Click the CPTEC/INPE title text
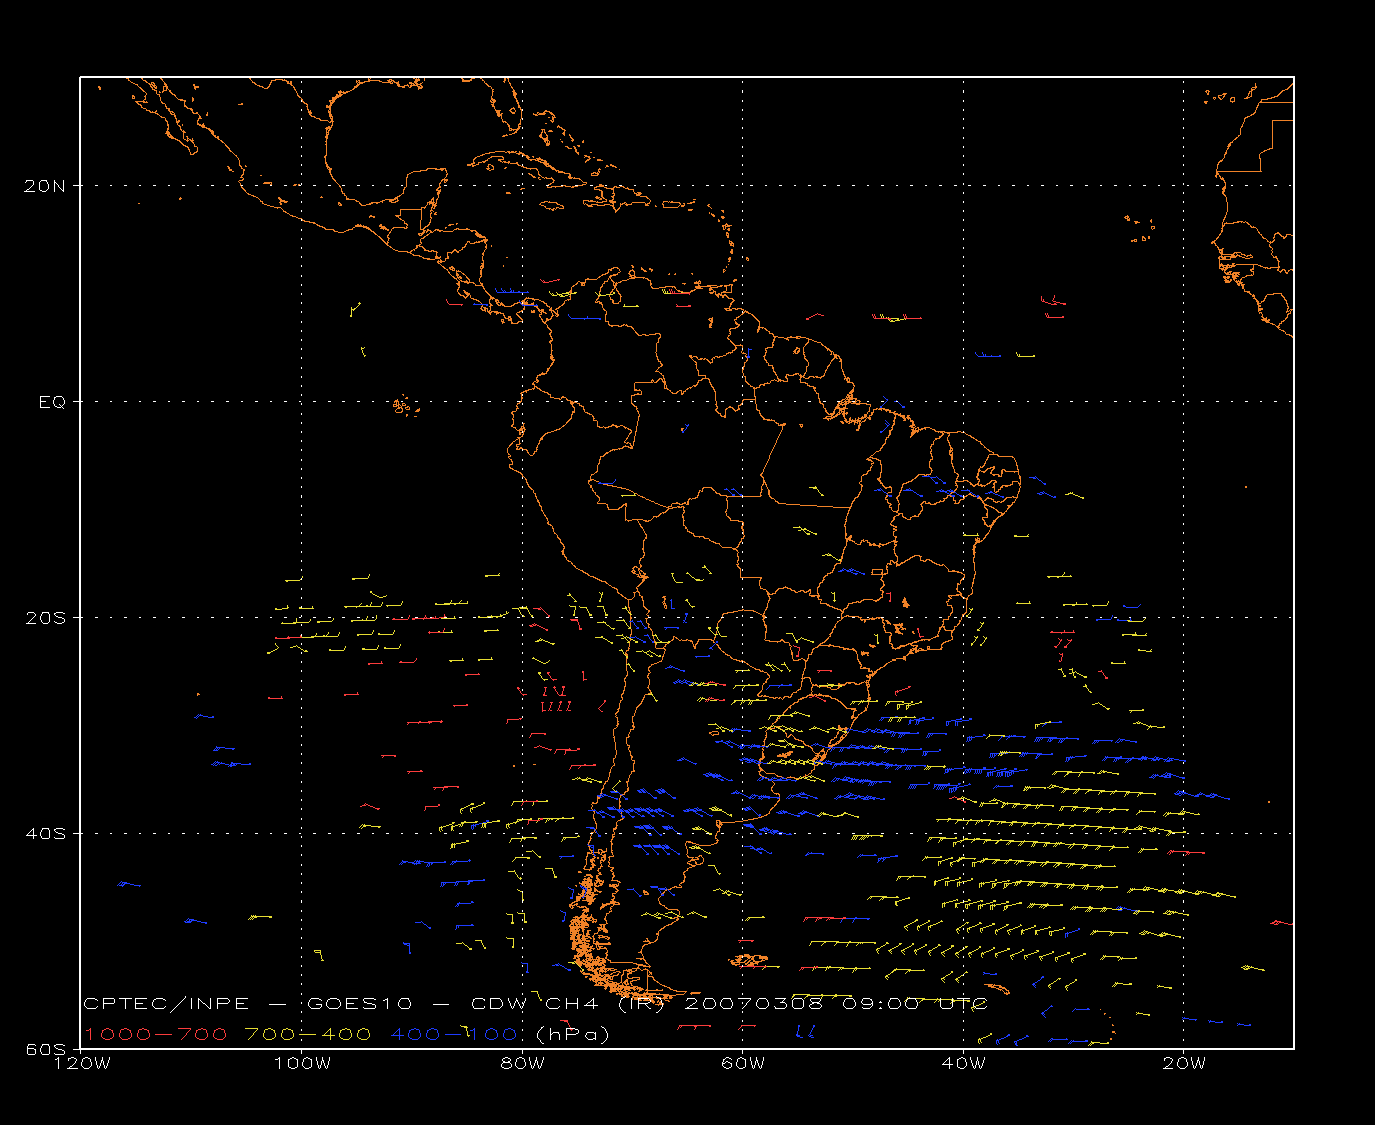Viewport: 1375px width, 1125px height. coord(167,1003)
